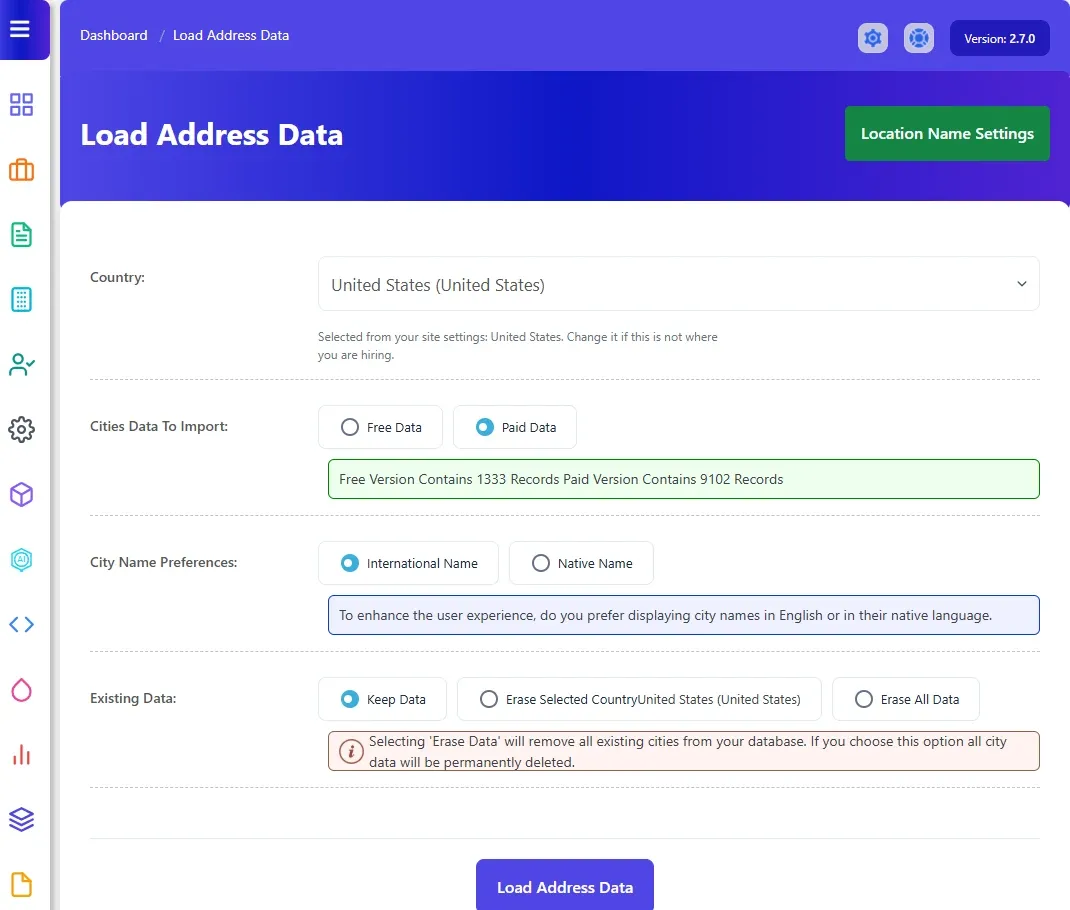Click the 'Load Address Data' page heading
The width and height of the screenshot is (1070, 910).
coord(212,134)
